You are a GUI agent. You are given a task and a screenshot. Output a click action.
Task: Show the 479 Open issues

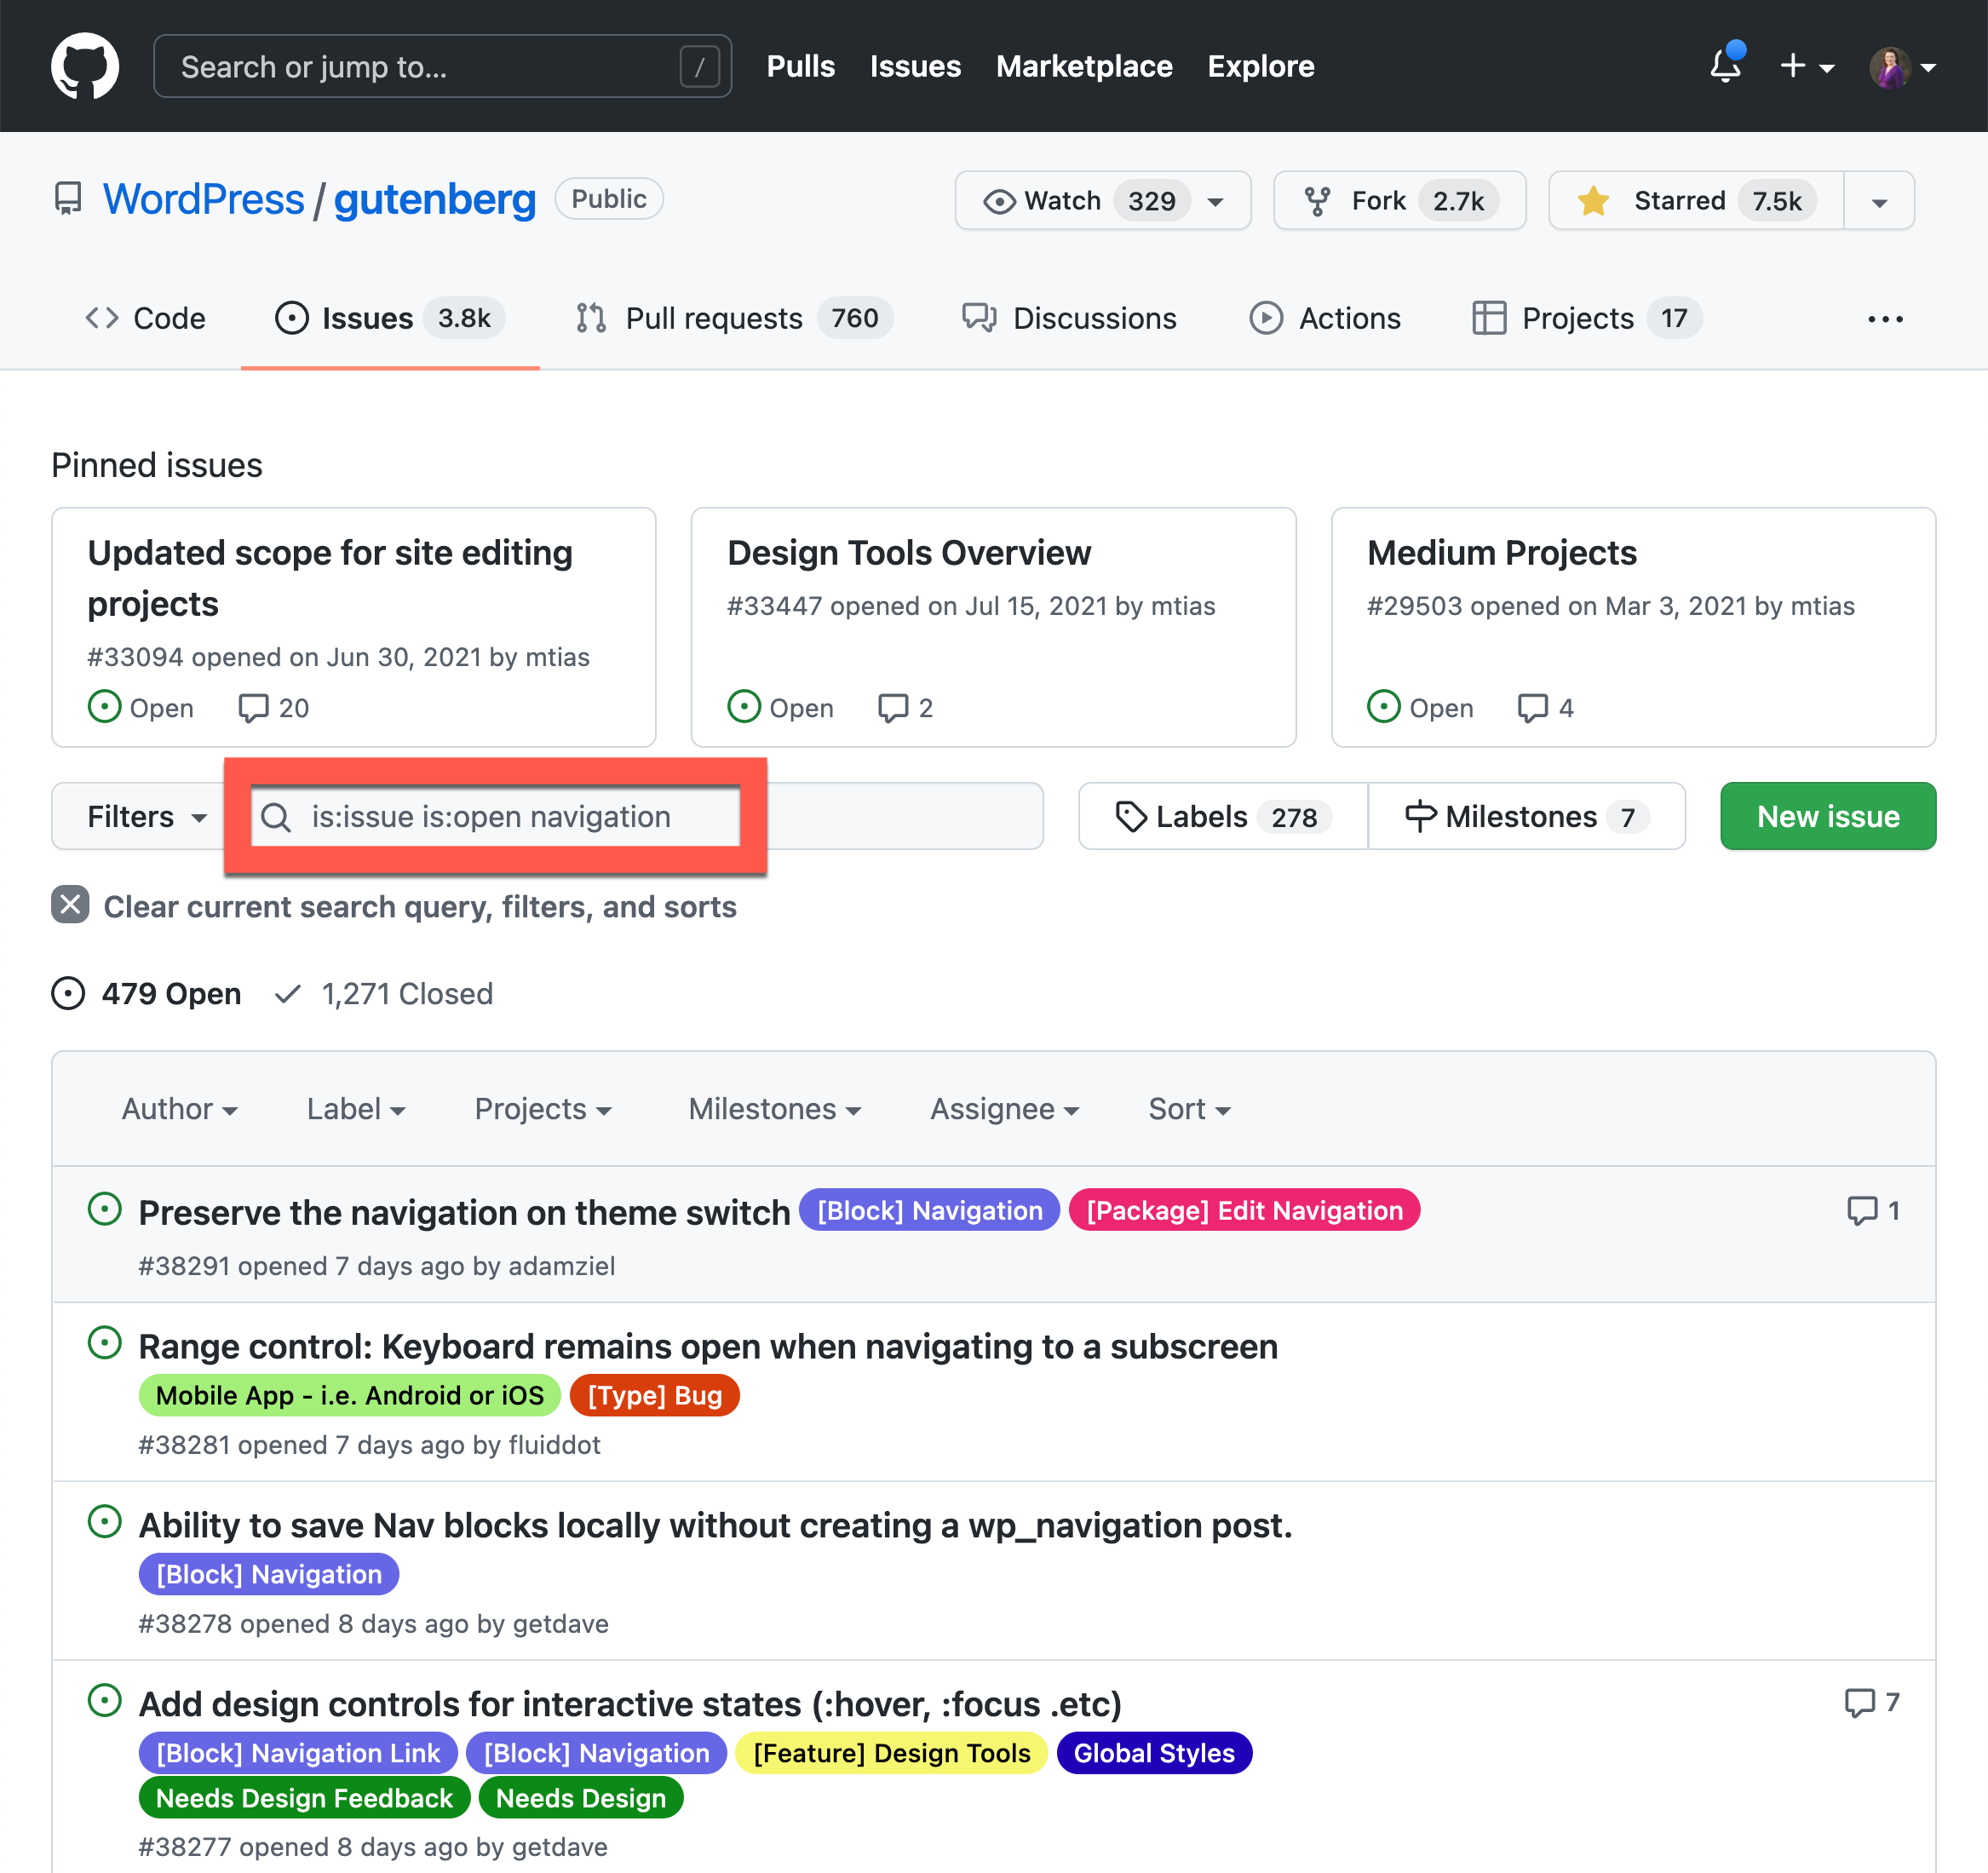[147, 993]
